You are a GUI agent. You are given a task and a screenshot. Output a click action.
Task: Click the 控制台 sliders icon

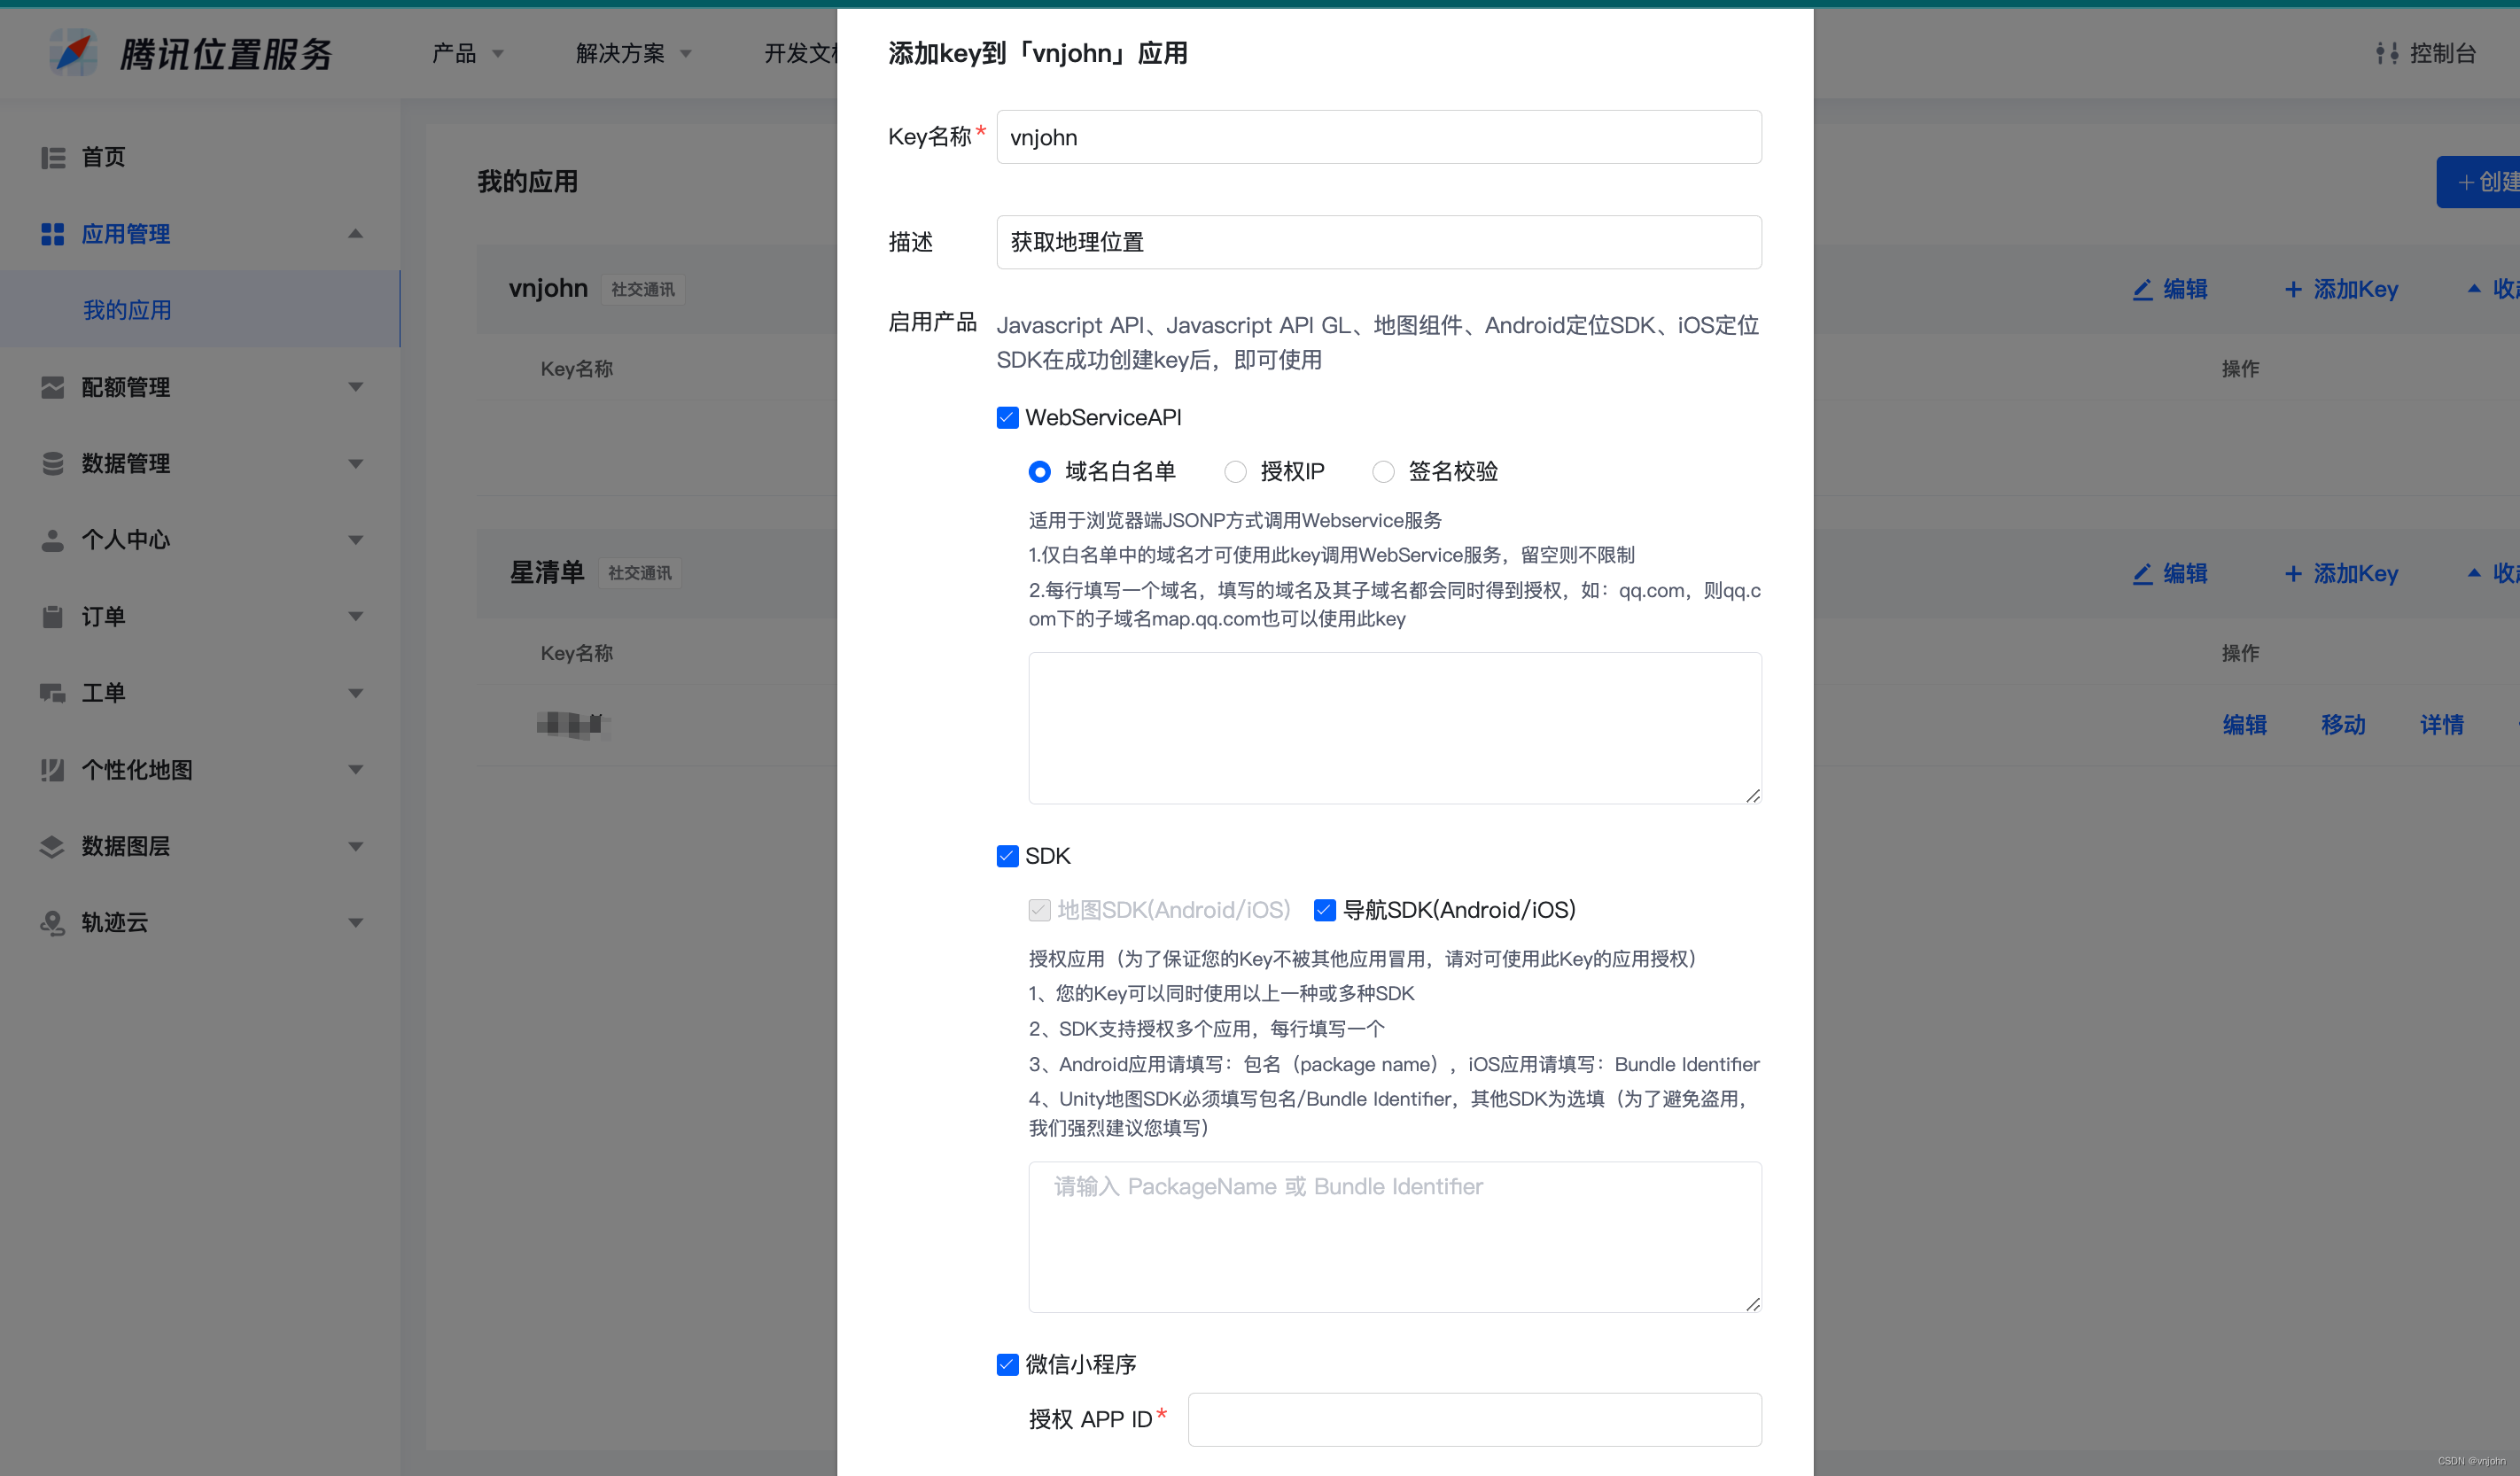point(2387,53)
